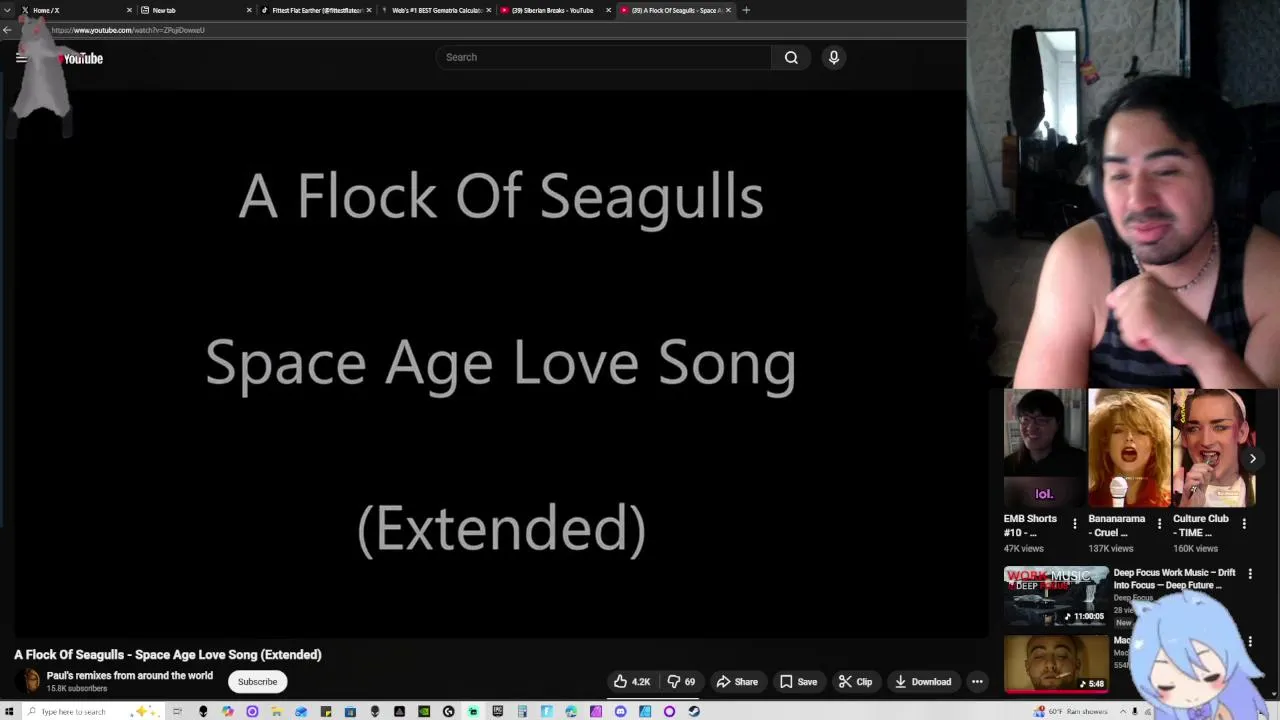Dislike the video with thumbs-down 69
The image size is (1280, 720).
pyautogui.click(x=681, y=682)
